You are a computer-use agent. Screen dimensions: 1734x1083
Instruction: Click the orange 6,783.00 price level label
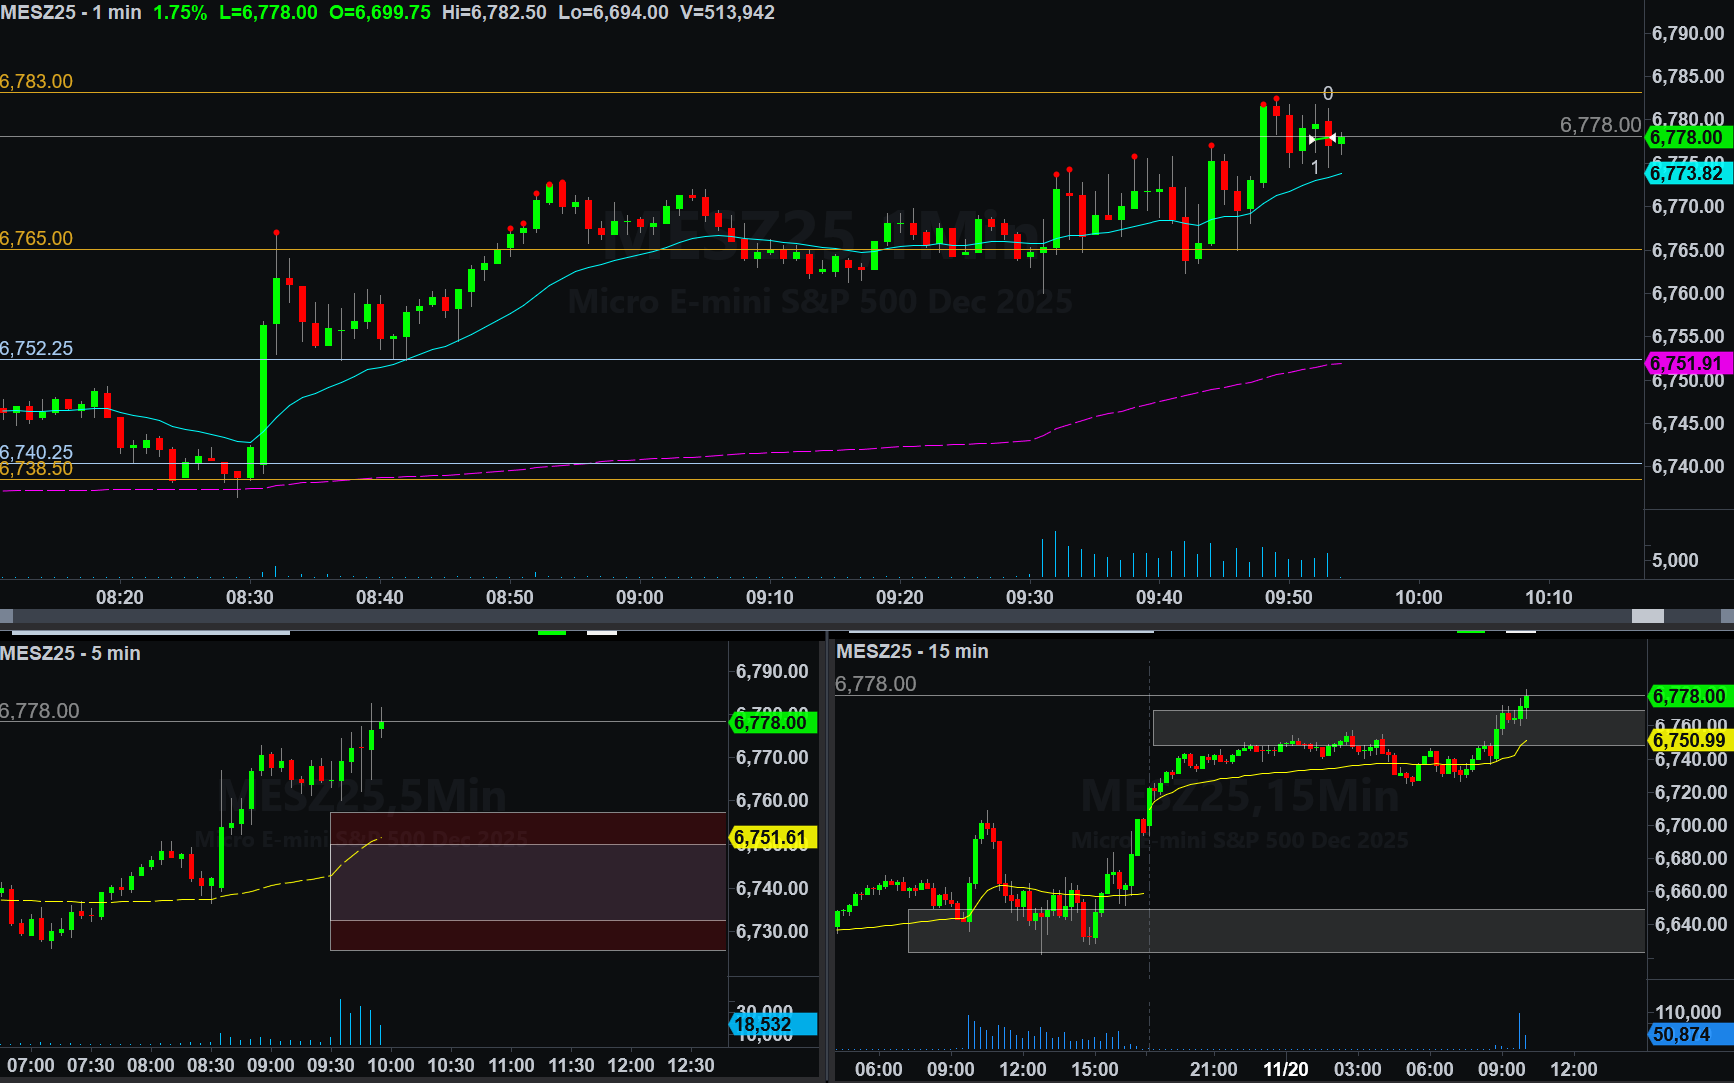click(37, 81)
